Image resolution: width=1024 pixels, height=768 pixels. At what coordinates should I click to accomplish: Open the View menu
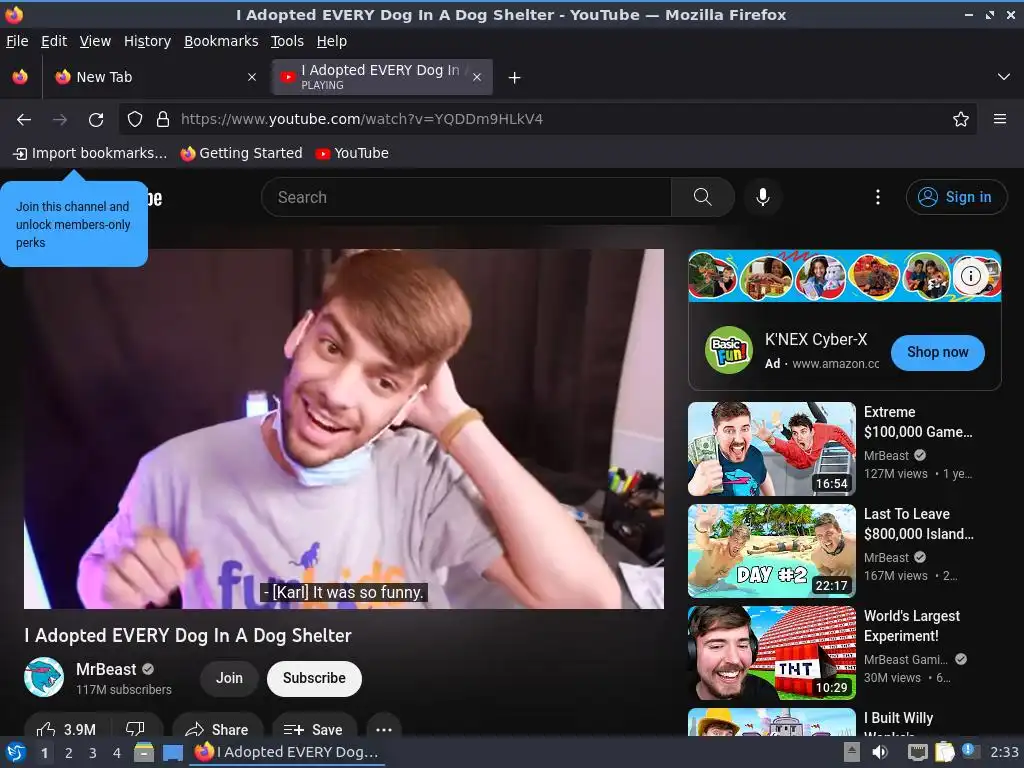pyautogui.click(x=95, y=41)
